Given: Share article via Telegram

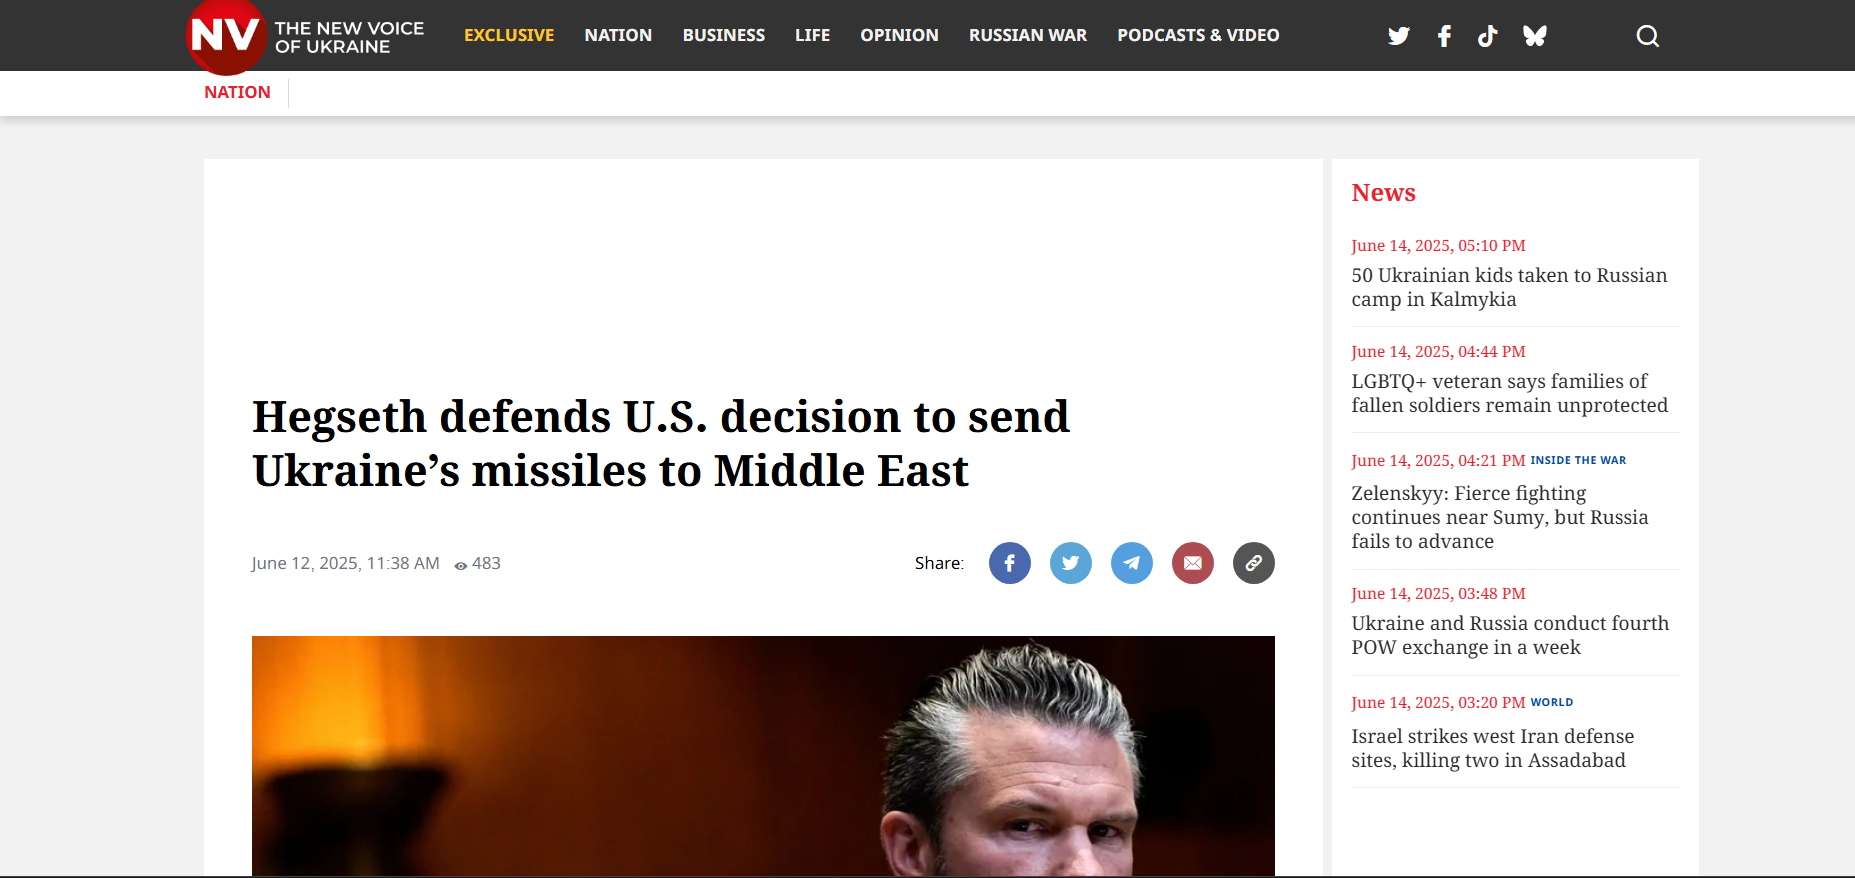Looking at the screenshot, I should point(1132,563).
